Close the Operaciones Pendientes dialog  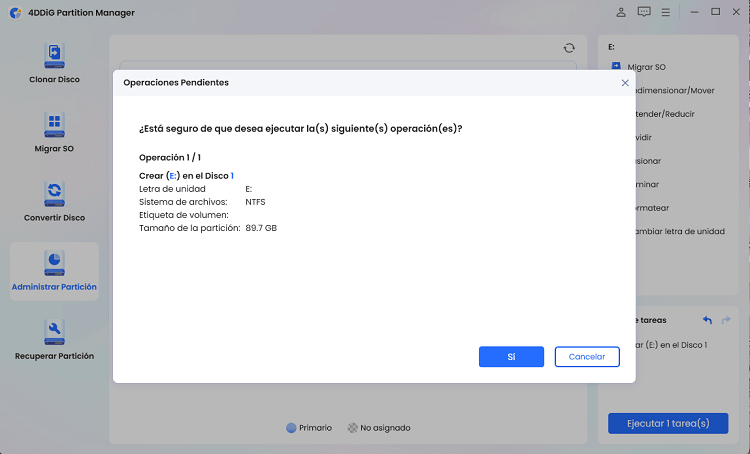[625, 83]
